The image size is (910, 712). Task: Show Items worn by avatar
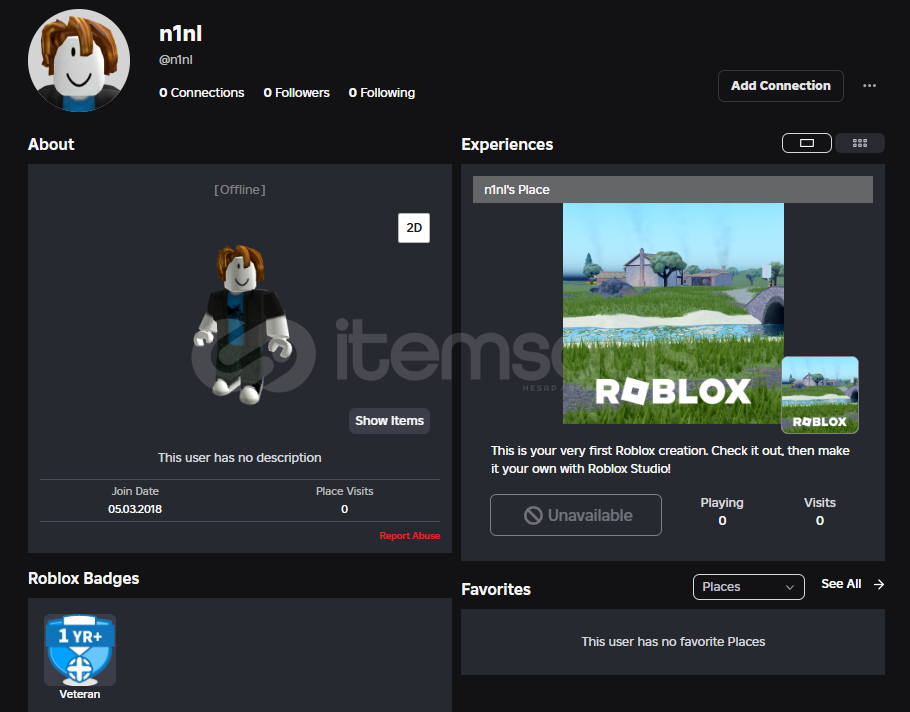click(389, 421)
